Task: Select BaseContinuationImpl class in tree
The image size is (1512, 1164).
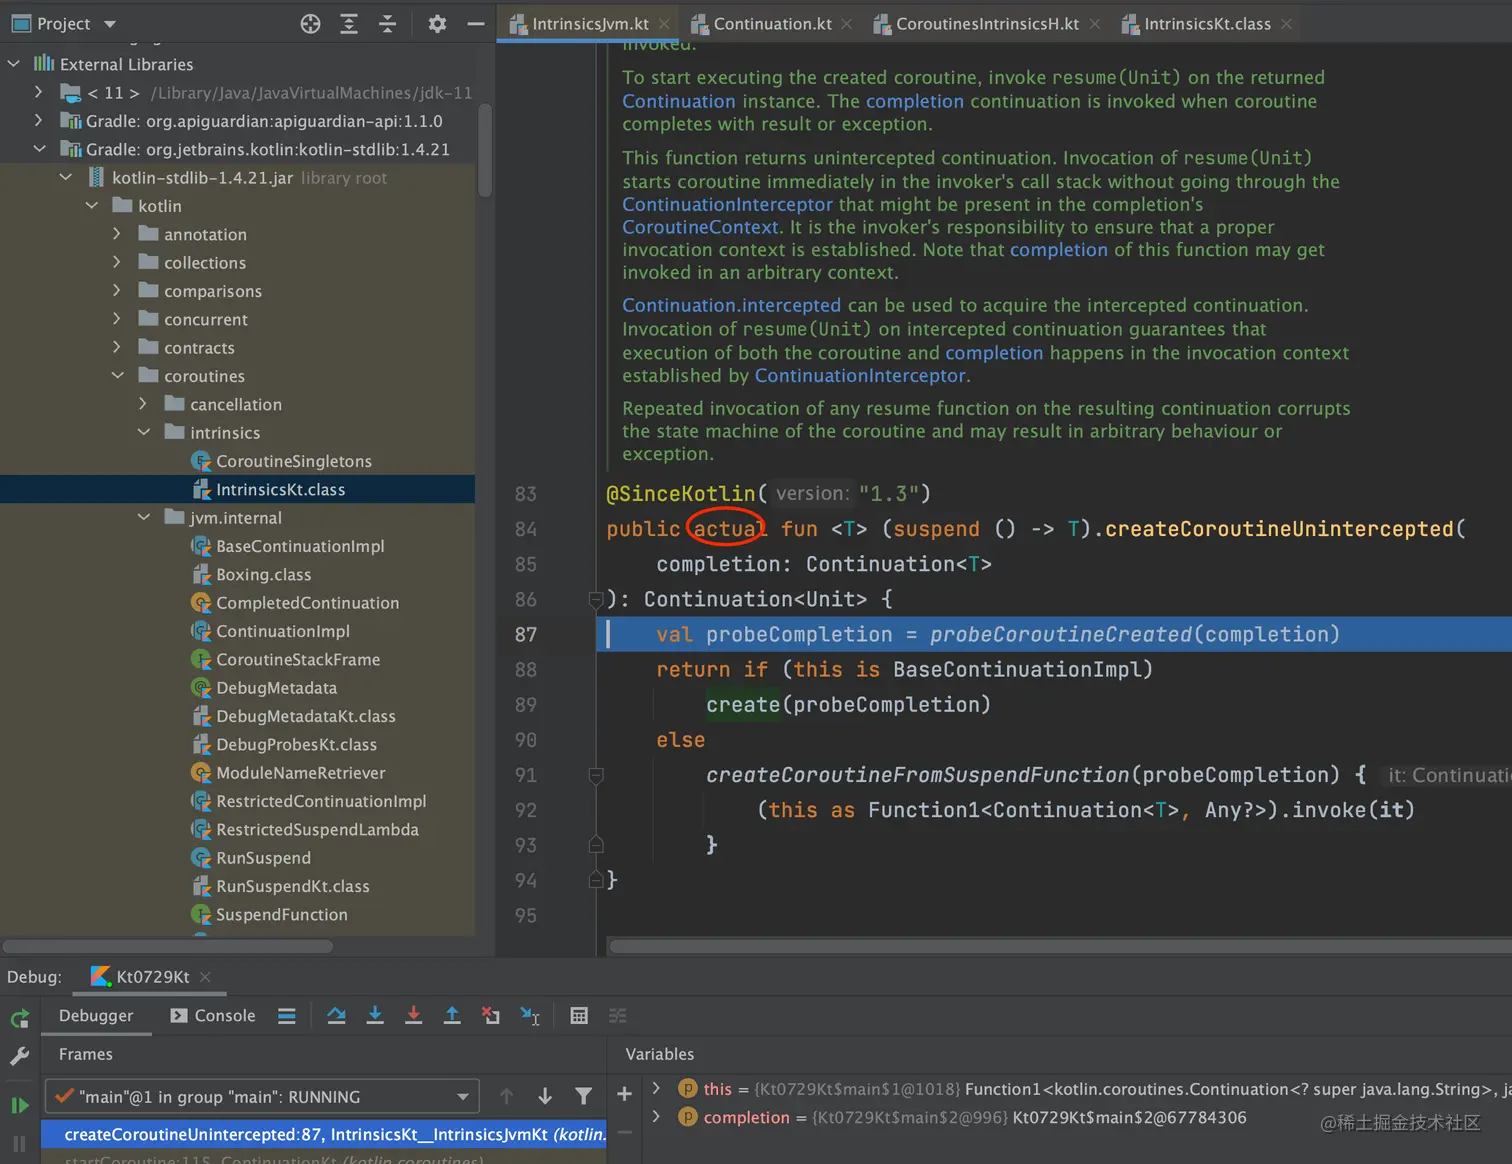Action: coord(300,546)
